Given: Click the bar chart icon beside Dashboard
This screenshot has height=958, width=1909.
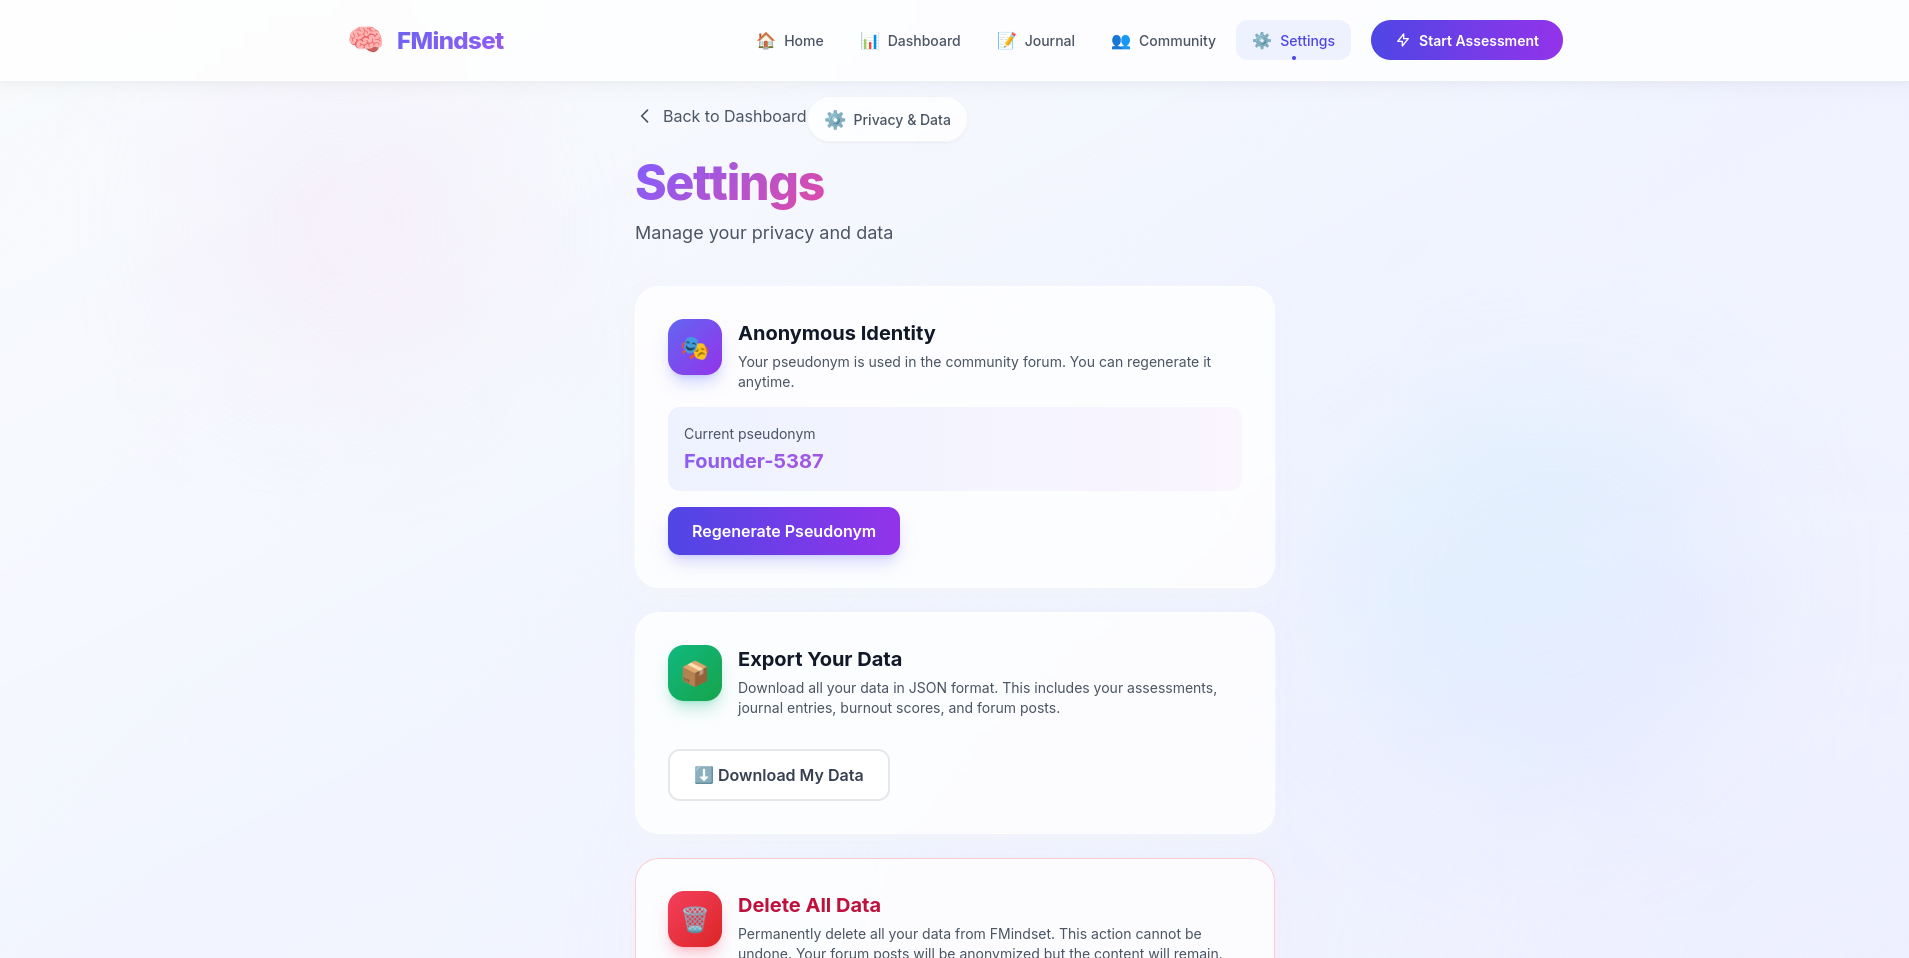Looking at the screenshot, I should [x=870, y=41].
